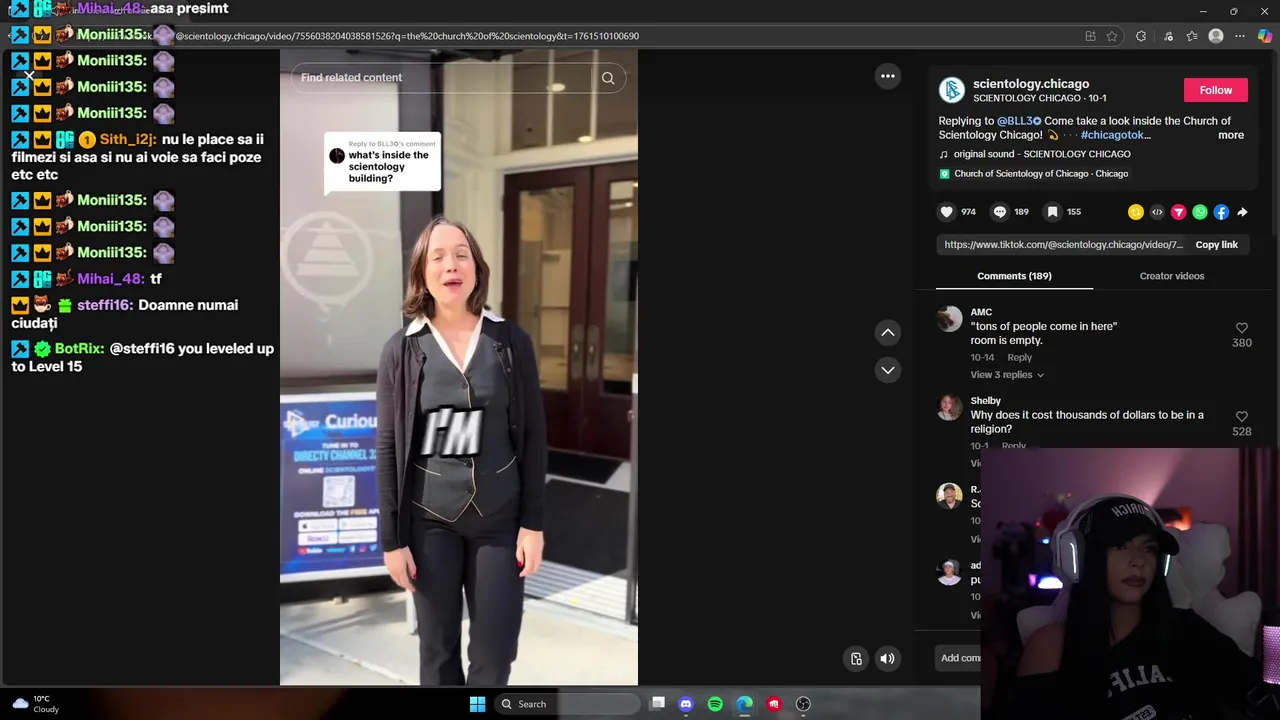Expand caption with the more link
1280x720 pixels.
point(1231,136)
